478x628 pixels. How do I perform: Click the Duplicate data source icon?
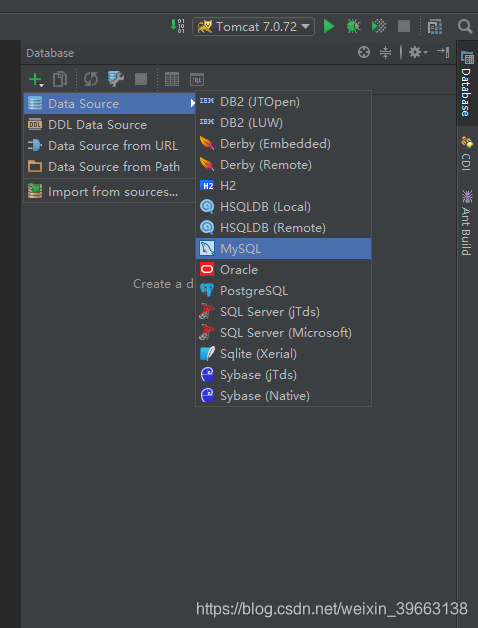[x=60, y=79]
